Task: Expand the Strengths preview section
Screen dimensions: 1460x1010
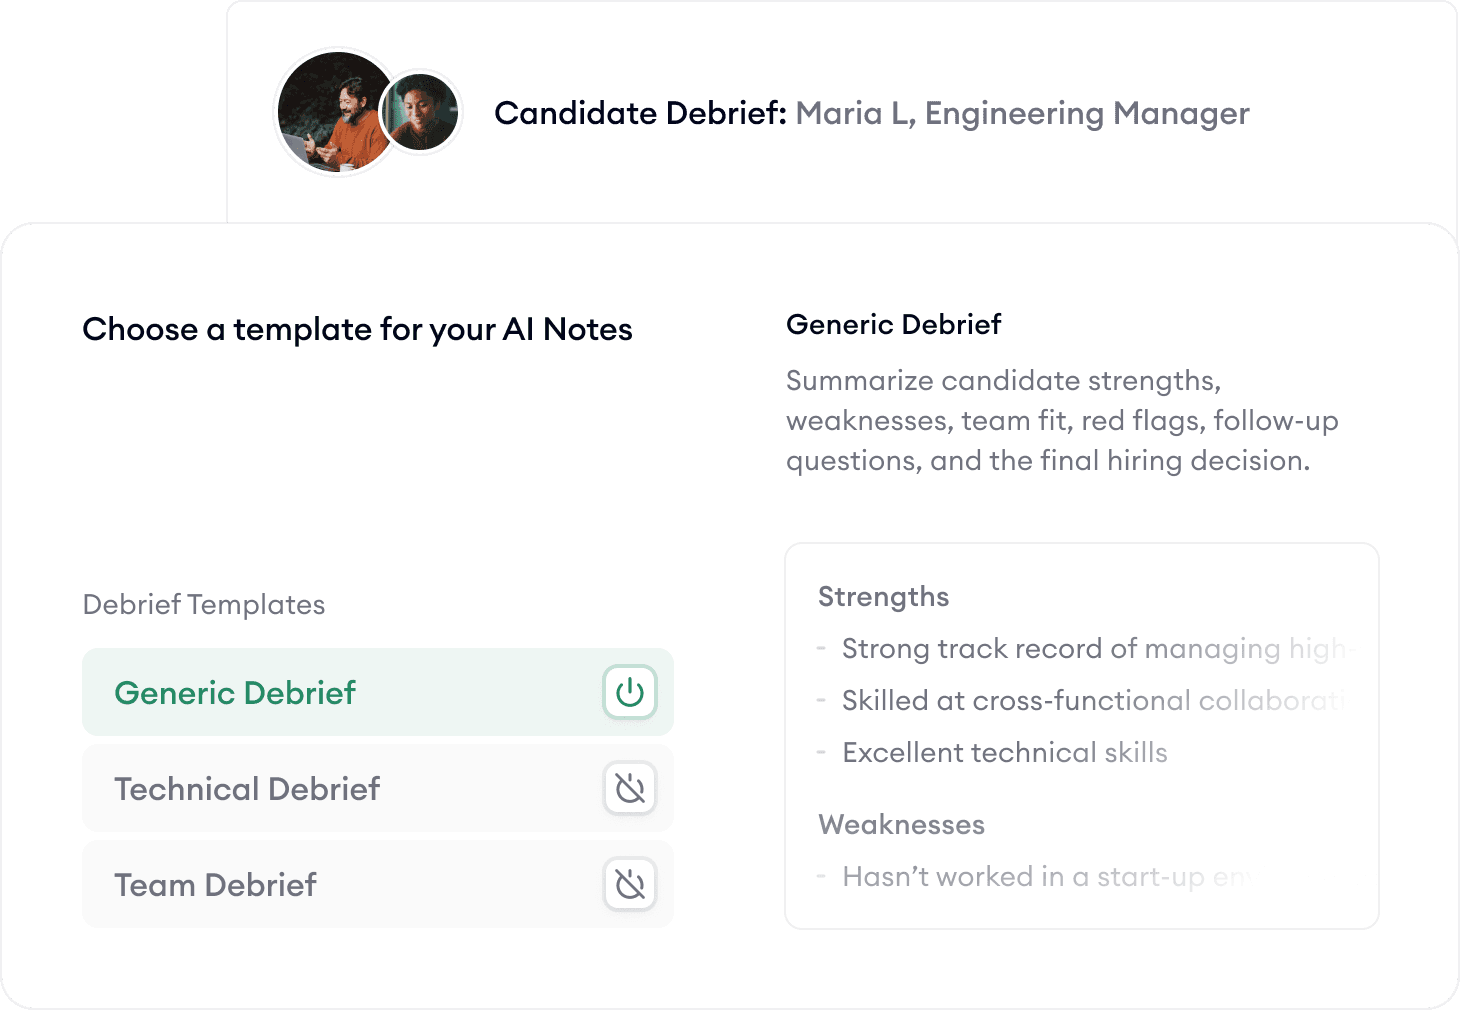Action: [883, 596]
